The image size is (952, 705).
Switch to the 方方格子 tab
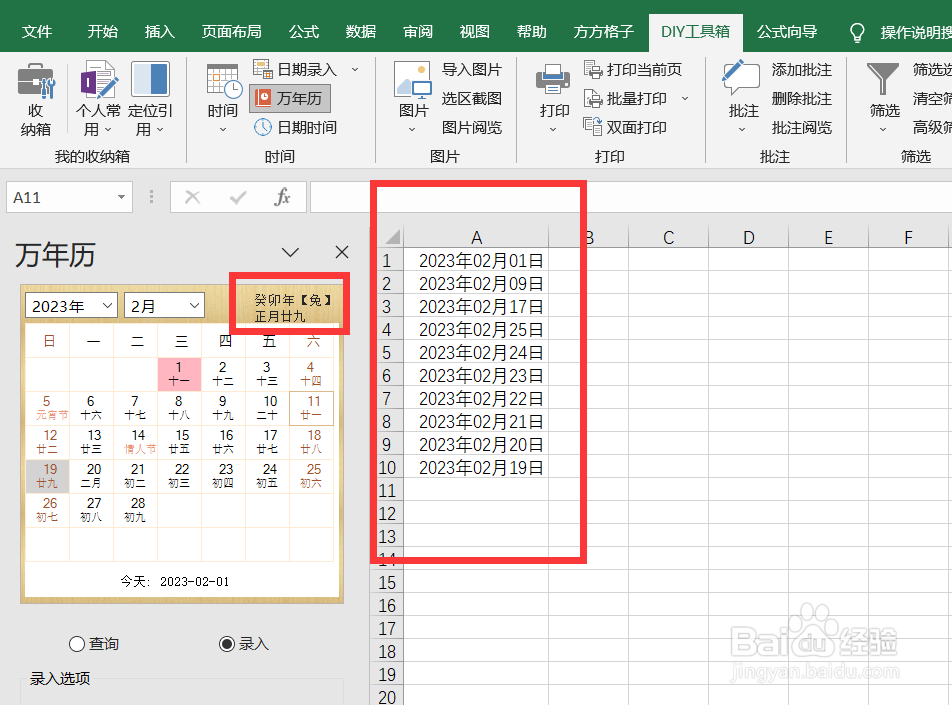pos(604,32)
